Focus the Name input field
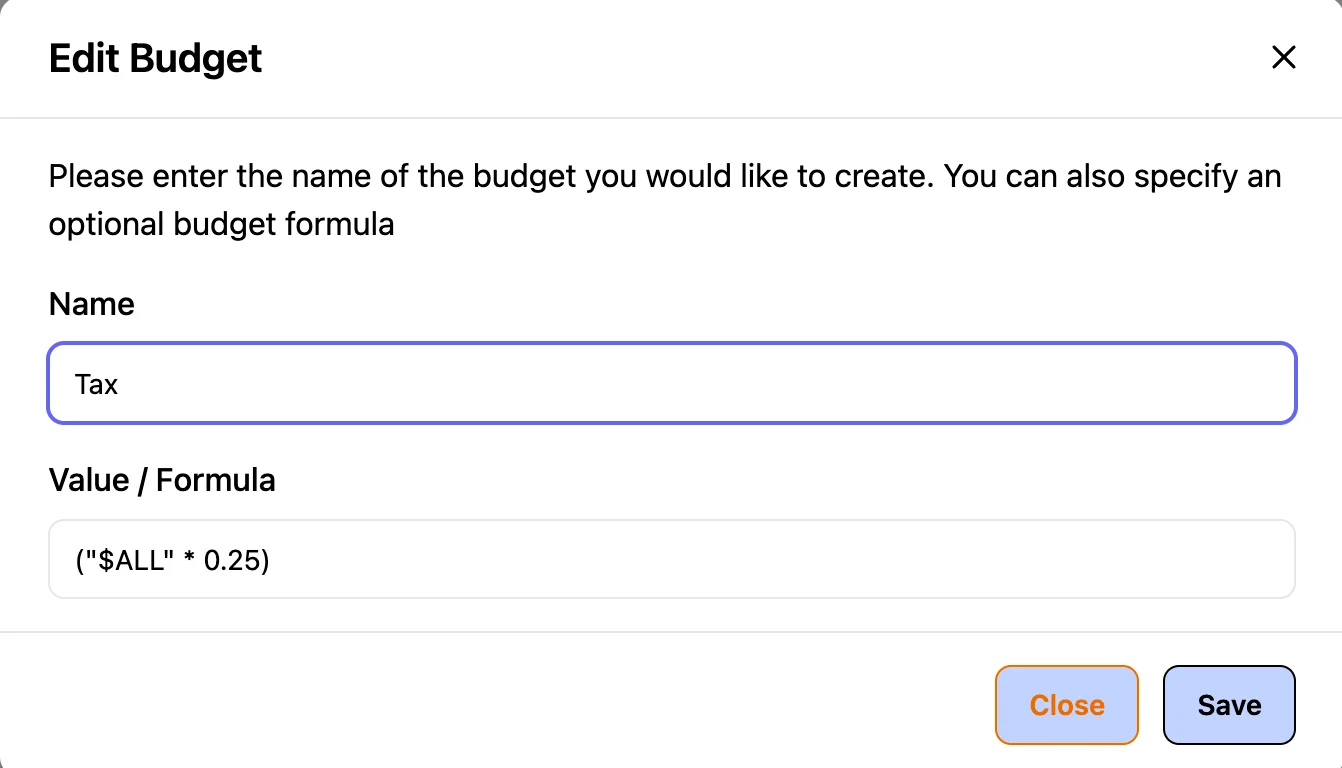 click(x=671, y=384)
